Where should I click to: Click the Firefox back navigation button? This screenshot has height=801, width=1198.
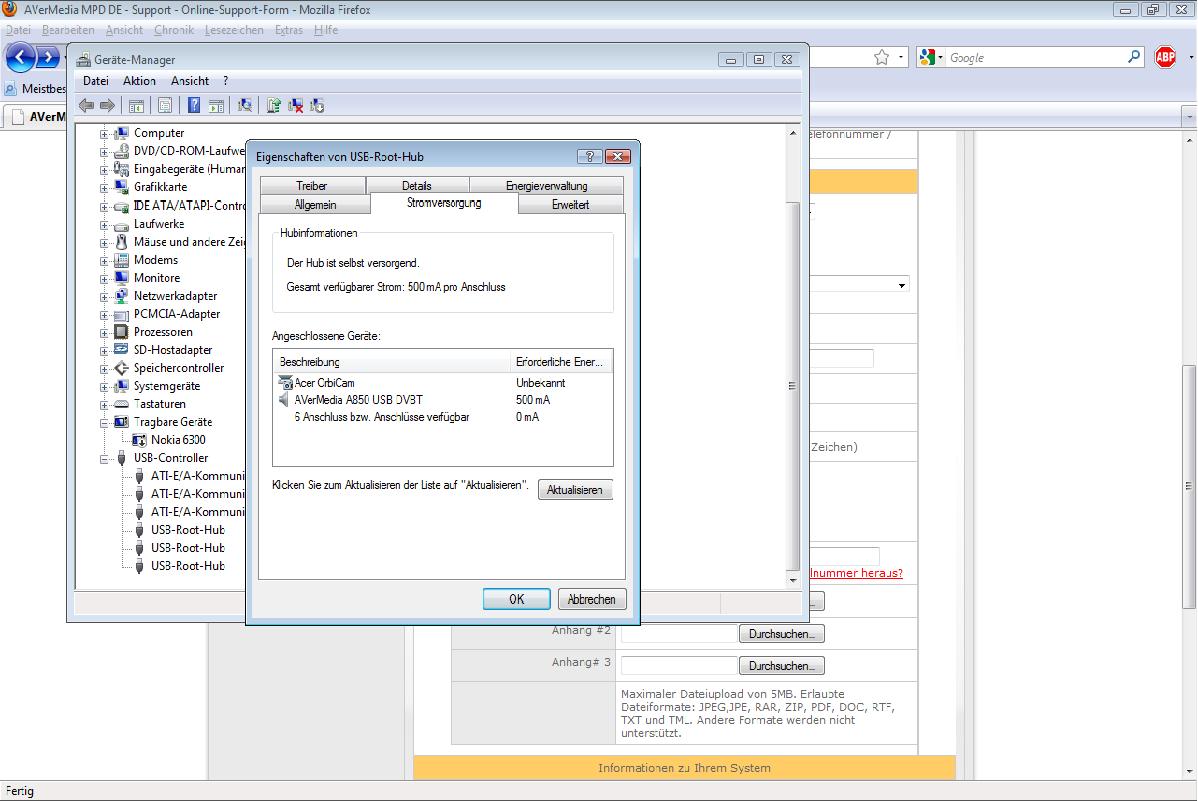click(21, 57)
